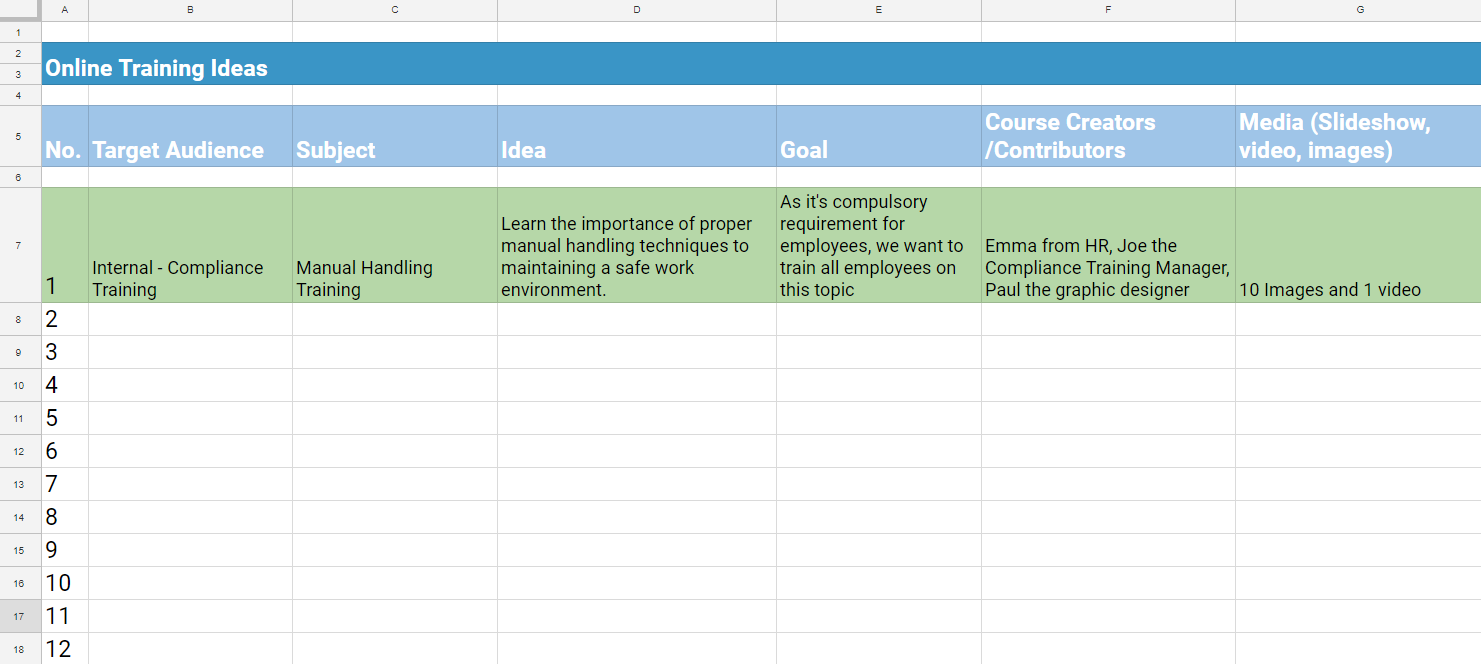Click the 'No.' header cell
Viewport: 1481px width, 664px height.
tap(65, 136)
